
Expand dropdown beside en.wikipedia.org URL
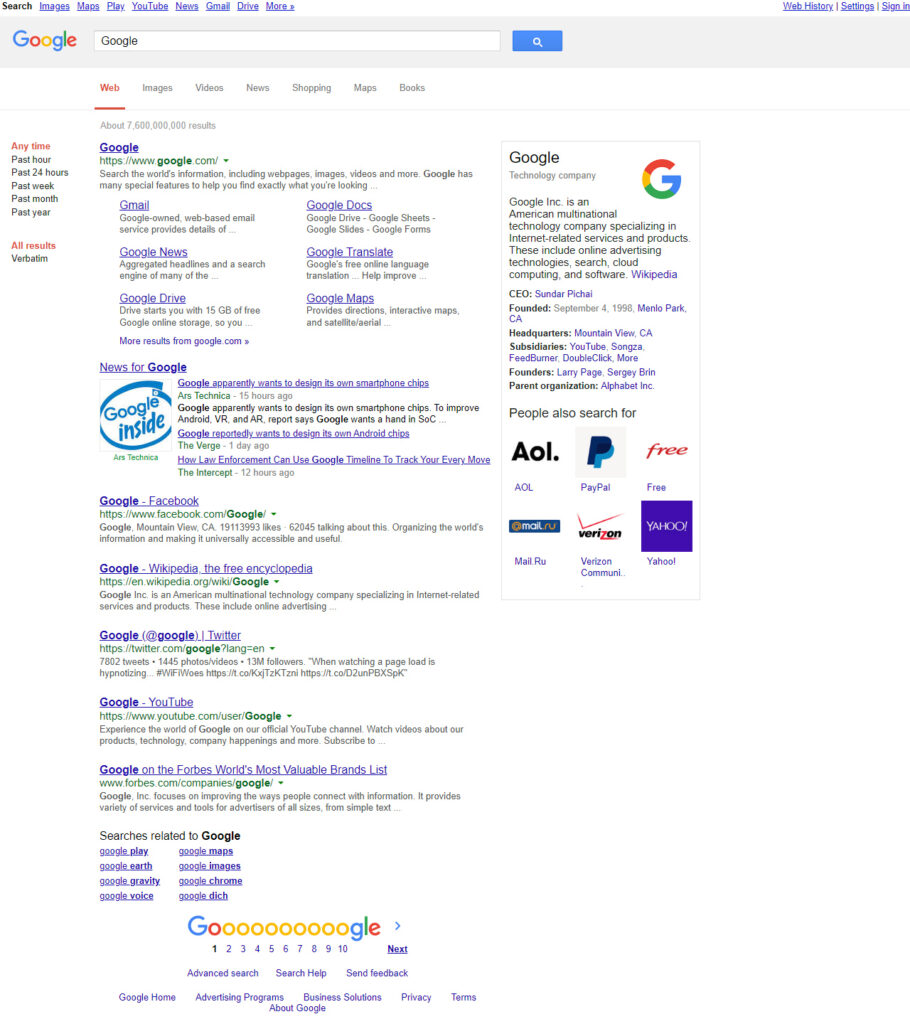click(x=277, y=582)
